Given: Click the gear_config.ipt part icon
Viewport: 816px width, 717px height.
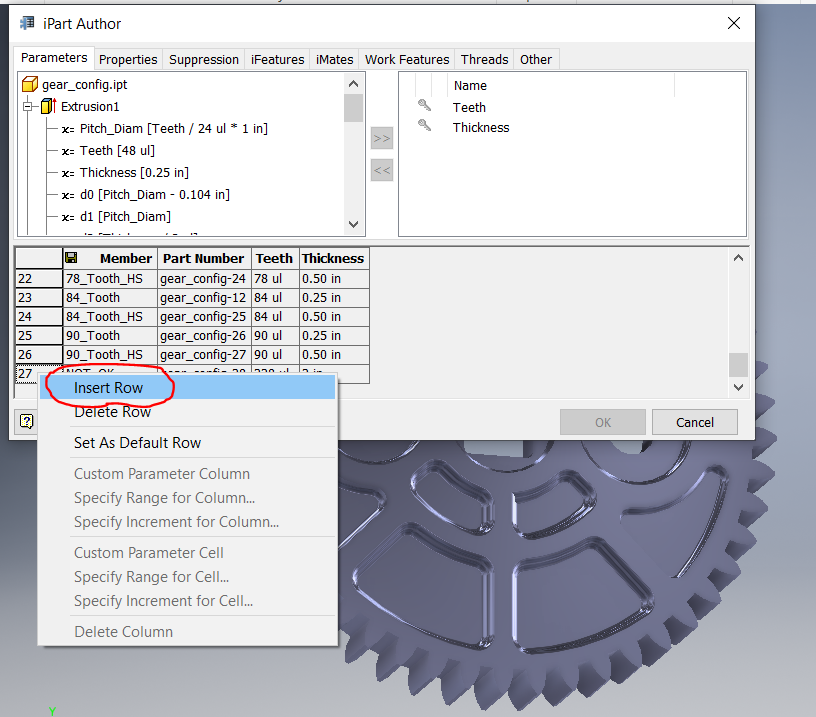Looking at the screenshot, I should pos(30,84).
